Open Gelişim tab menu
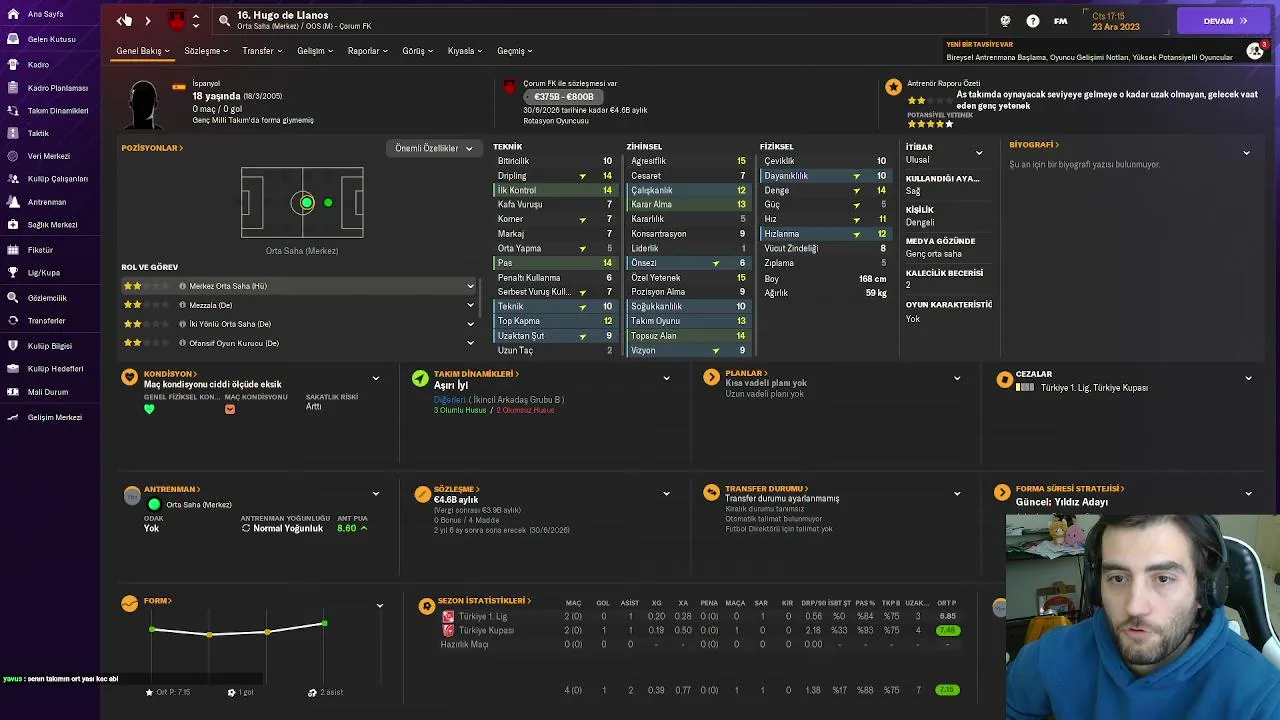Screen dimensions: 1280x720 pyautogui.click(x=315, y=51)
